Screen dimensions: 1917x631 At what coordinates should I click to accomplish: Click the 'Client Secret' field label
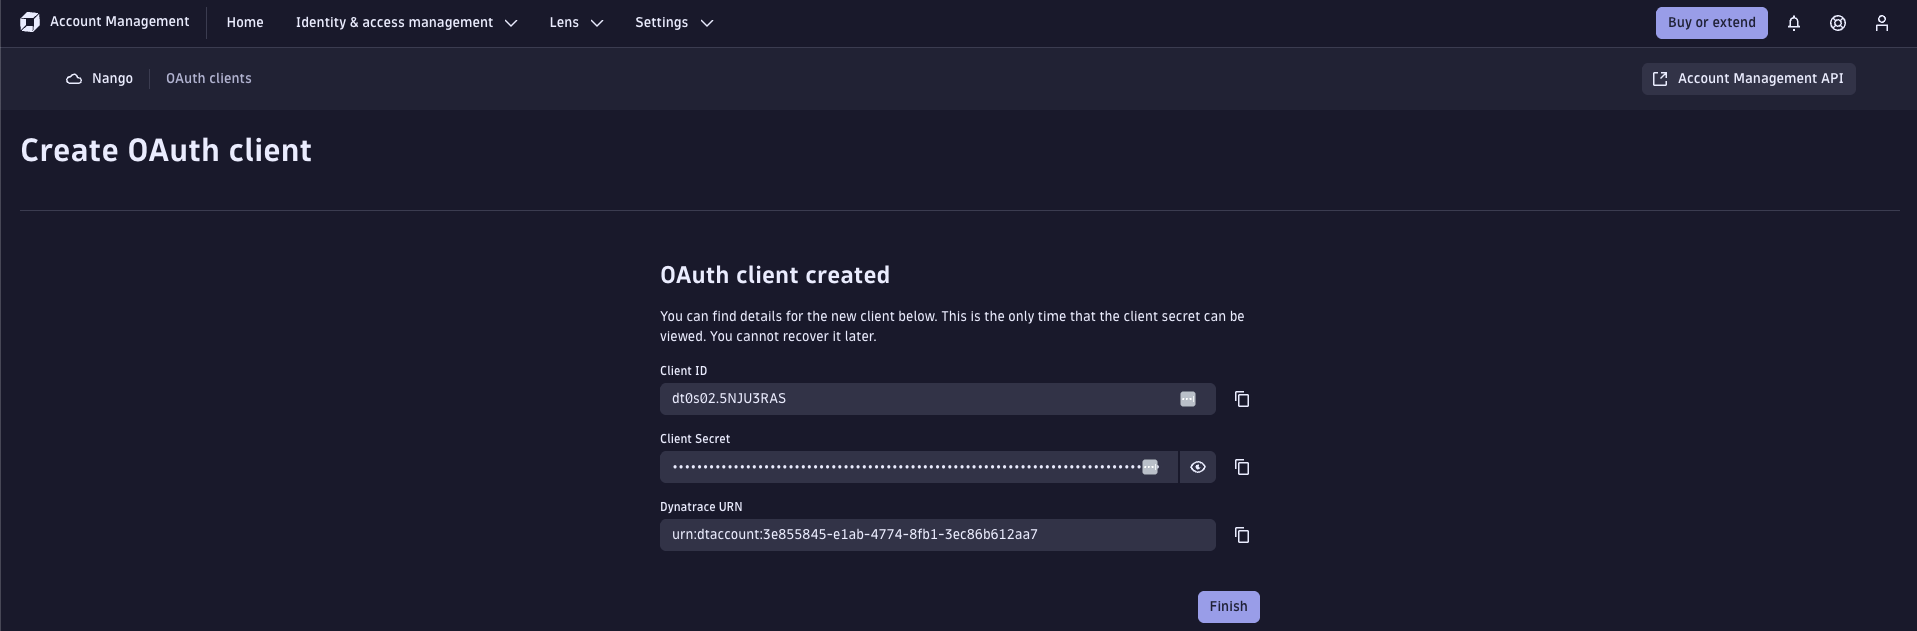point(695,439)
